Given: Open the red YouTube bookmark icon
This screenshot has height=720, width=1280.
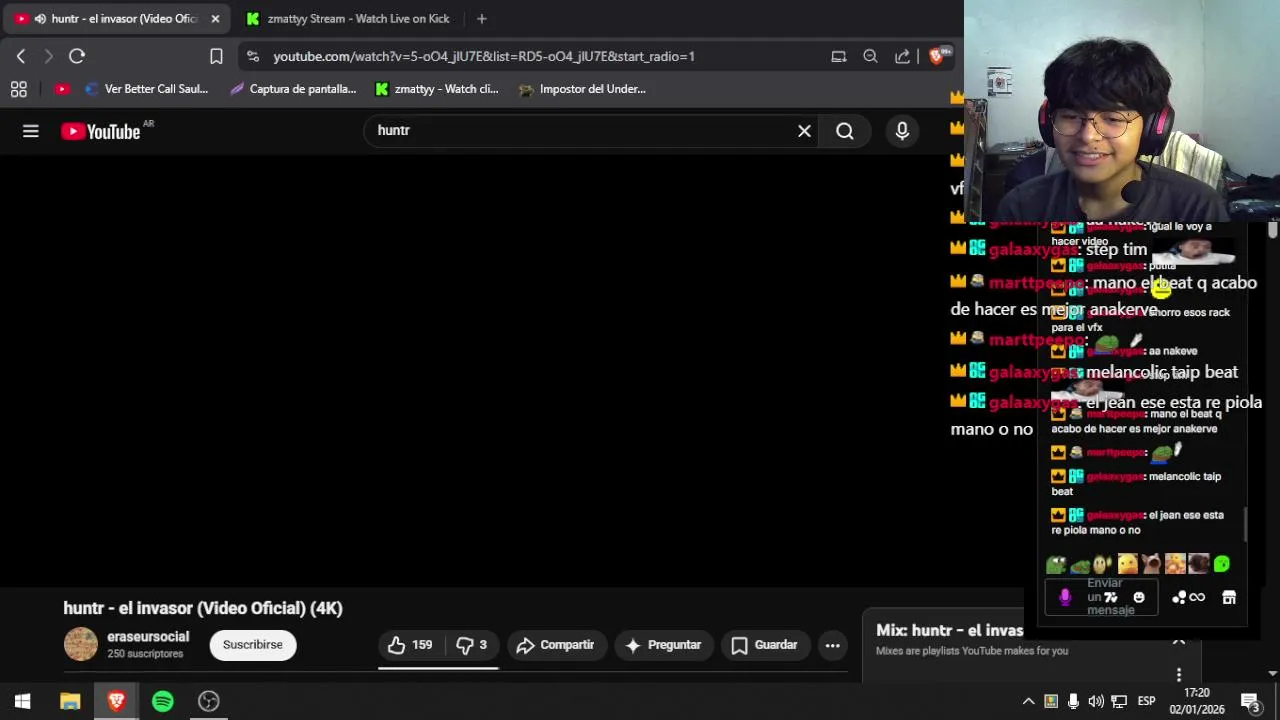Looking at the screenshot, I should coord(62,89).
